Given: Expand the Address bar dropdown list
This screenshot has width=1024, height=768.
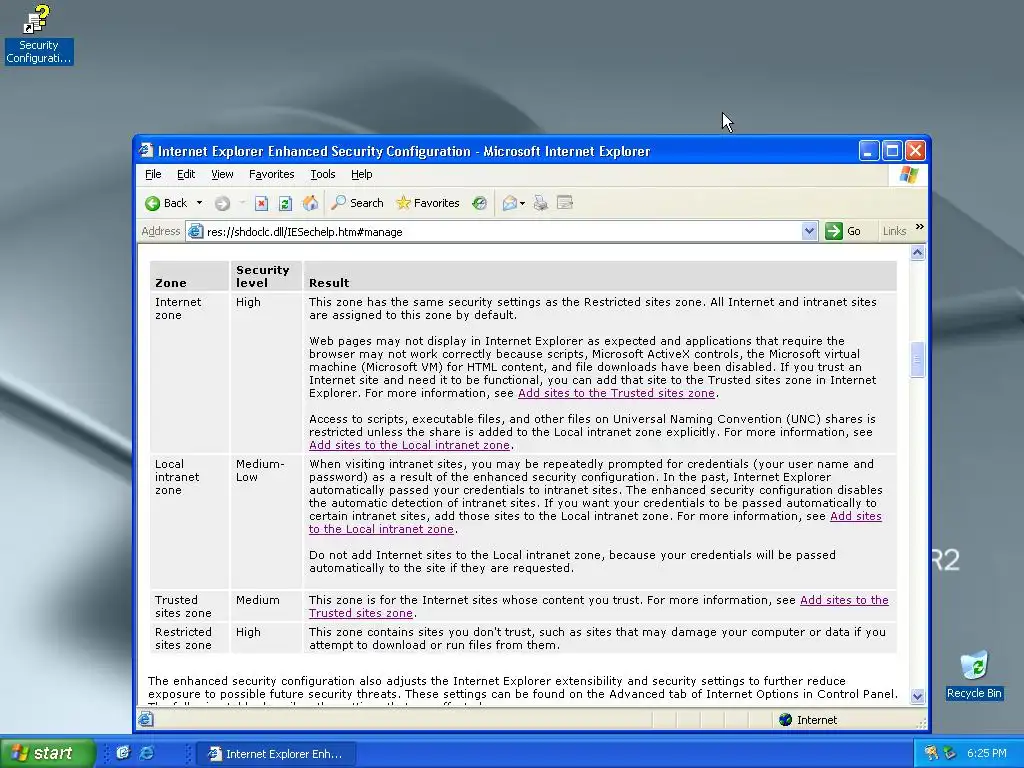Looking at the screenshot, I should (809, 231).
